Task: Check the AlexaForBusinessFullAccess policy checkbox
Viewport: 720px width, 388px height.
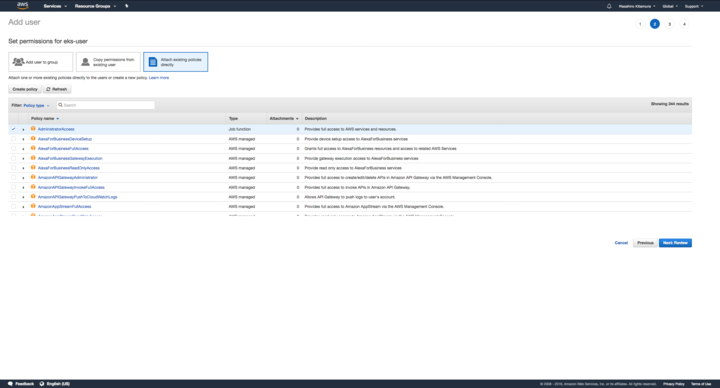Action: 13,148
